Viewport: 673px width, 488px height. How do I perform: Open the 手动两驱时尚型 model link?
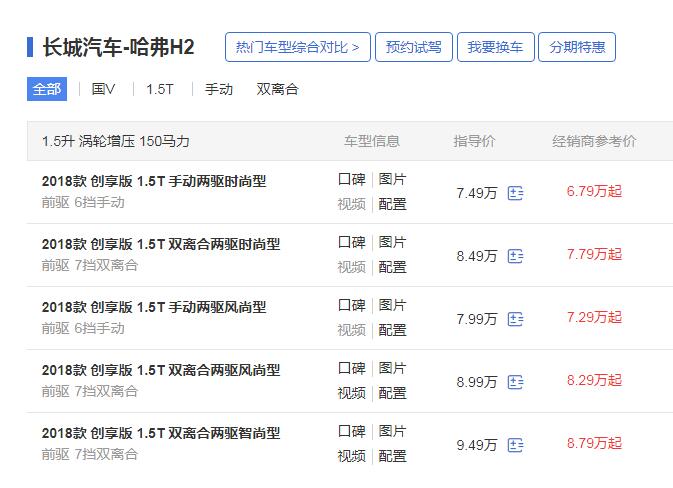click(154, 181)
